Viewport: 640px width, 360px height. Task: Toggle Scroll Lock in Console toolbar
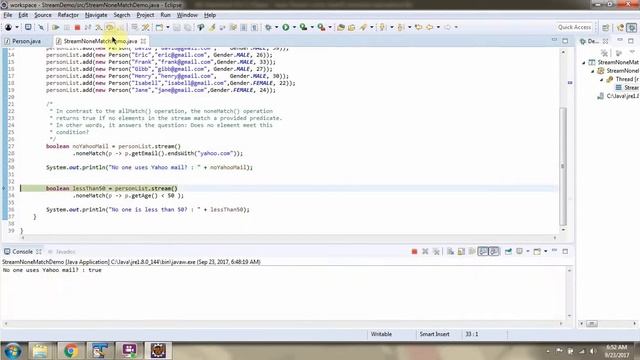coord(461,251)
